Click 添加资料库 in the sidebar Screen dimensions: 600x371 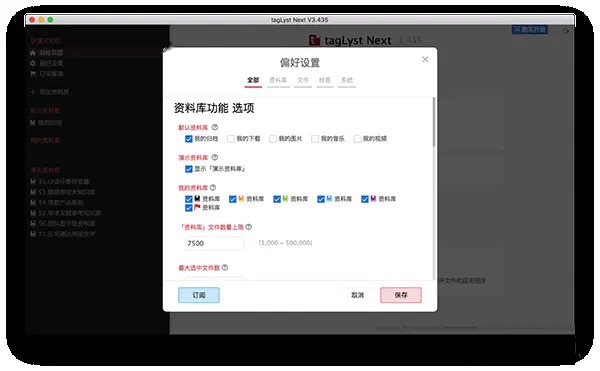tap(54, 92)
